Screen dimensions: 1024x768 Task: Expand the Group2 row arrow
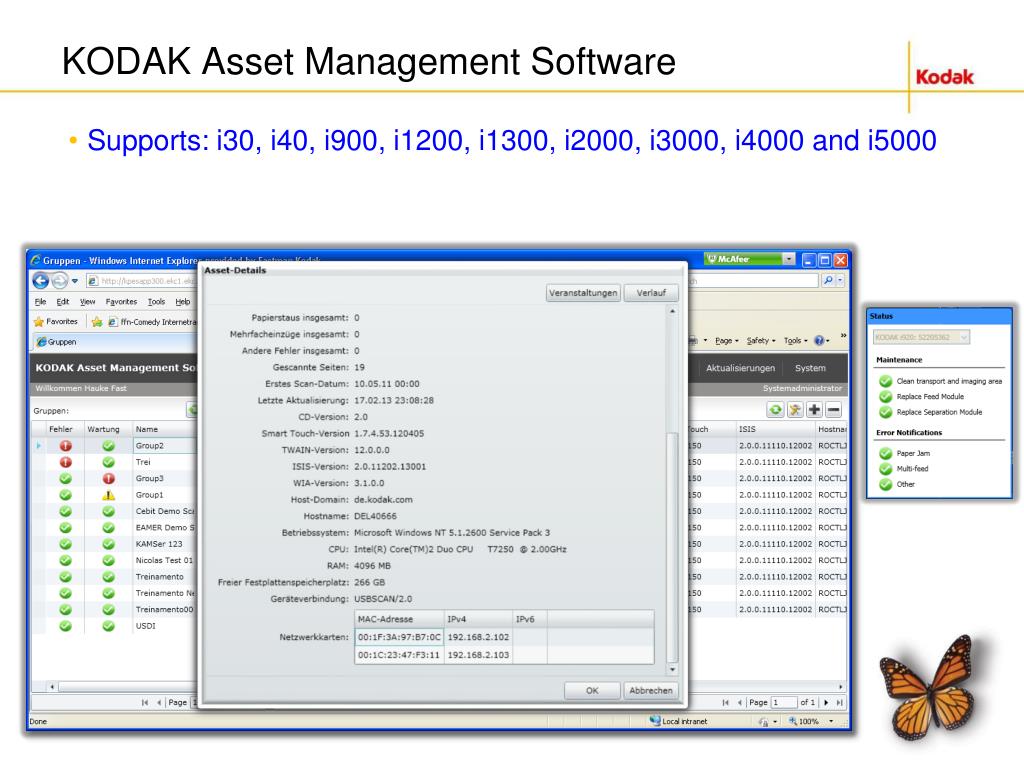39,445
